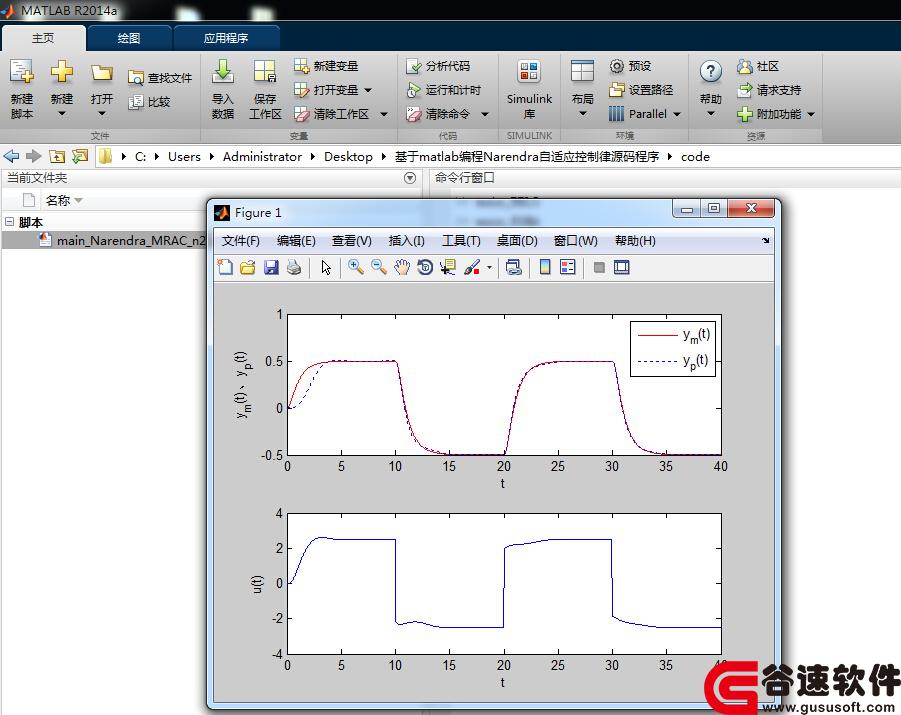The width and height of the screenshot is (901, 715).
Task: Click the up-one-level folder icon
Action: pyautogui.click(x=57, y=156)
